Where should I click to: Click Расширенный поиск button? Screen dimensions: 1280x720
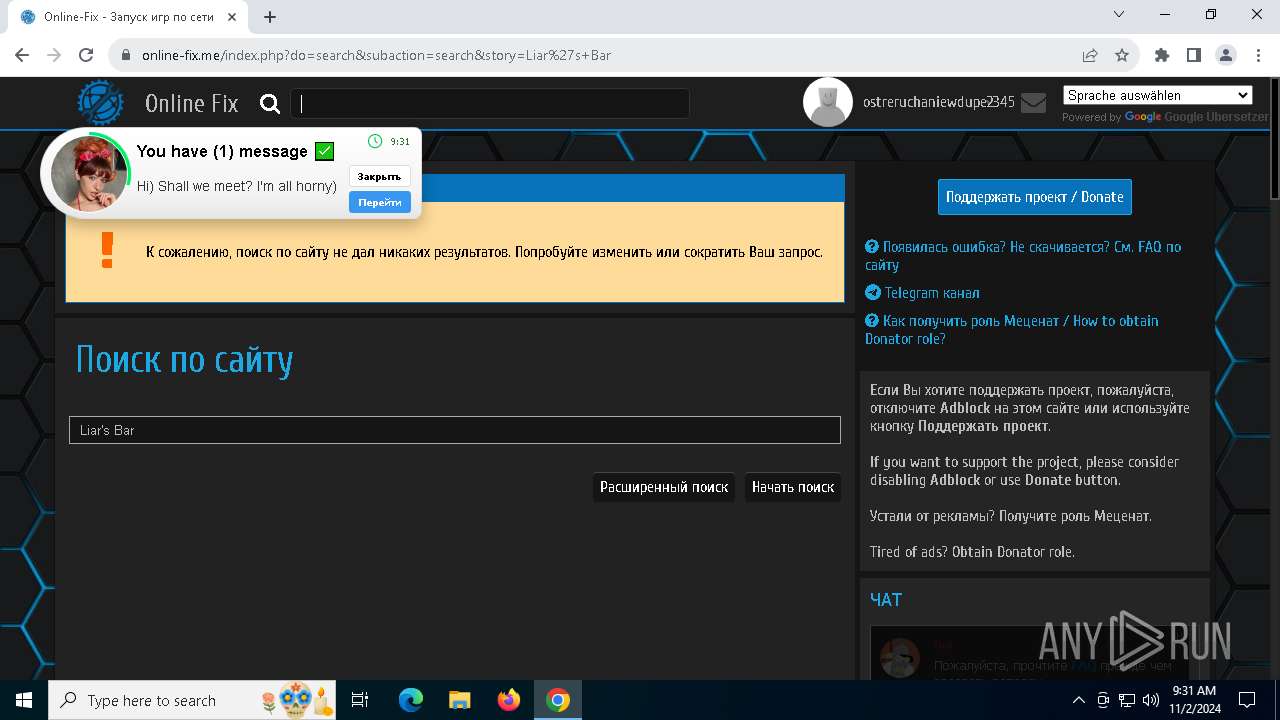coord(664,487)
